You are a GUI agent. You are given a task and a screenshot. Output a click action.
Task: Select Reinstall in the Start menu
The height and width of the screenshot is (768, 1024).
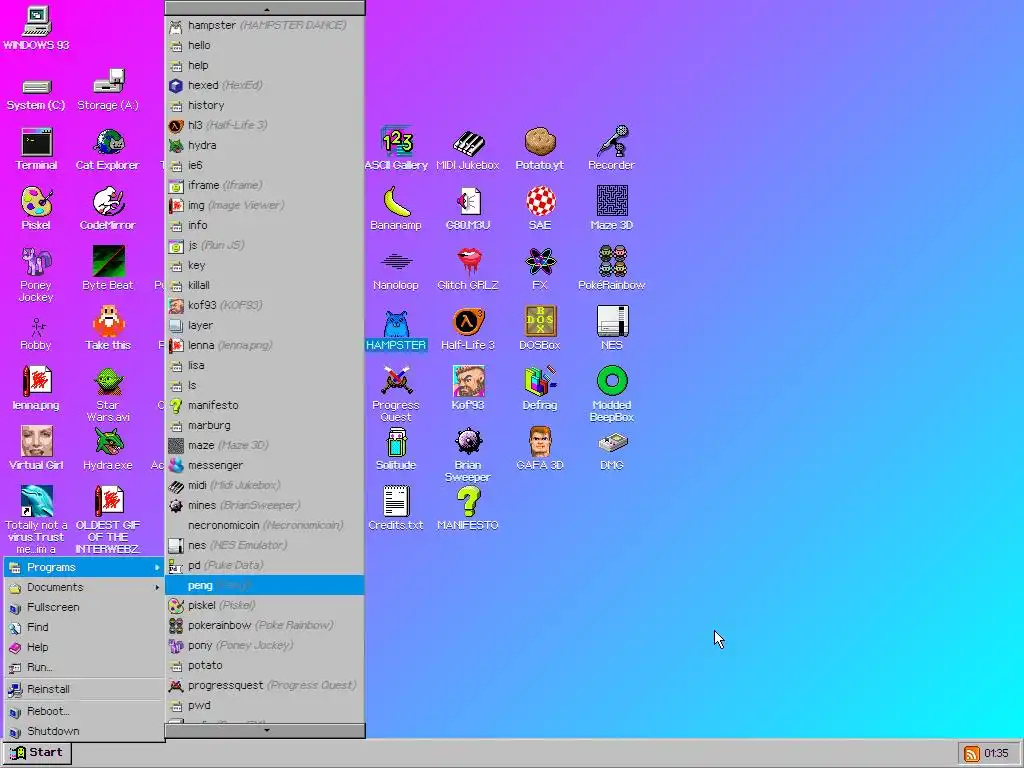pyautogui.click(x=84, y=689)
